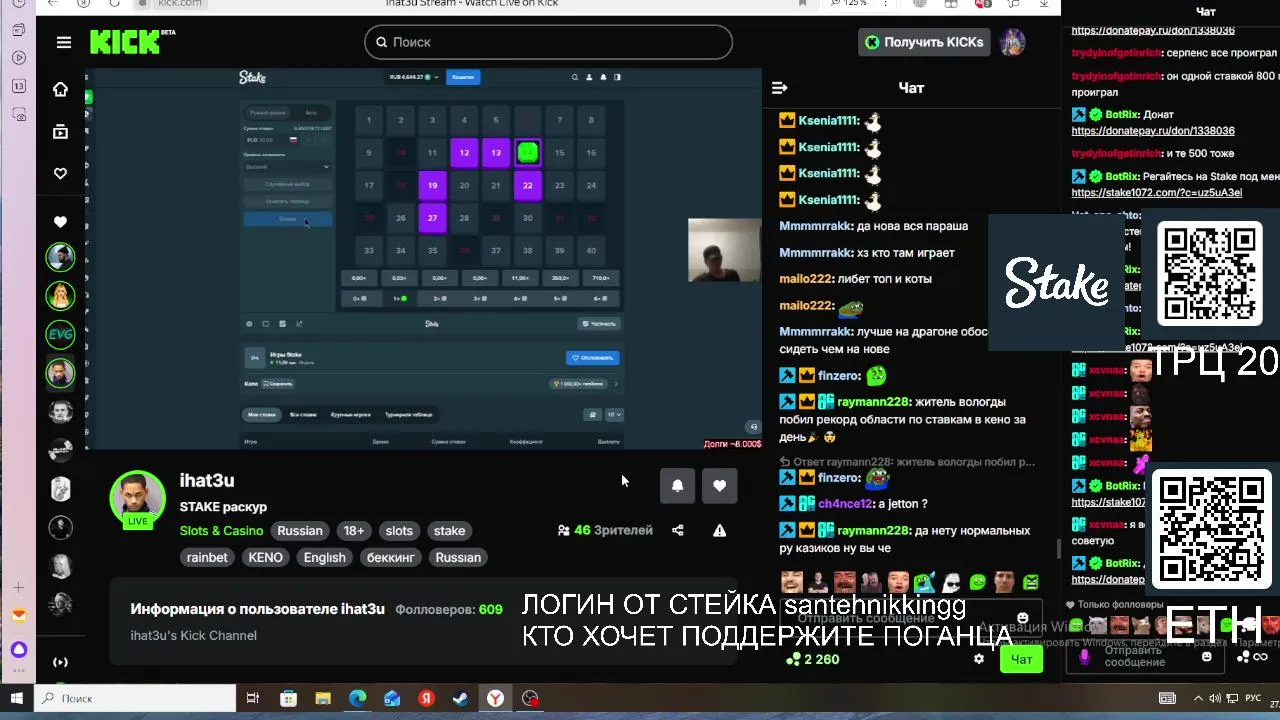Open Microsoft Store from taskbar
The image size is (1280, 720).
288,698
